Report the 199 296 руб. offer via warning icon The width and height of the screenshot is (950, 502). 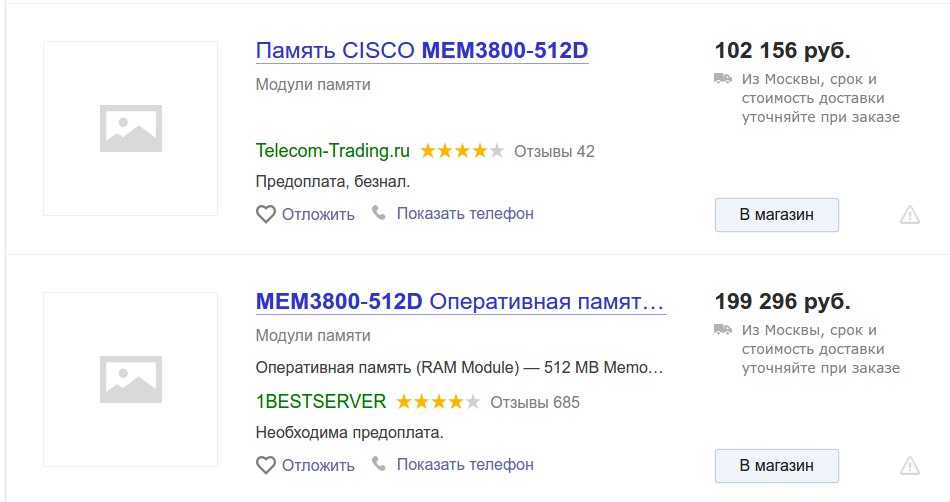pos(909,466)
